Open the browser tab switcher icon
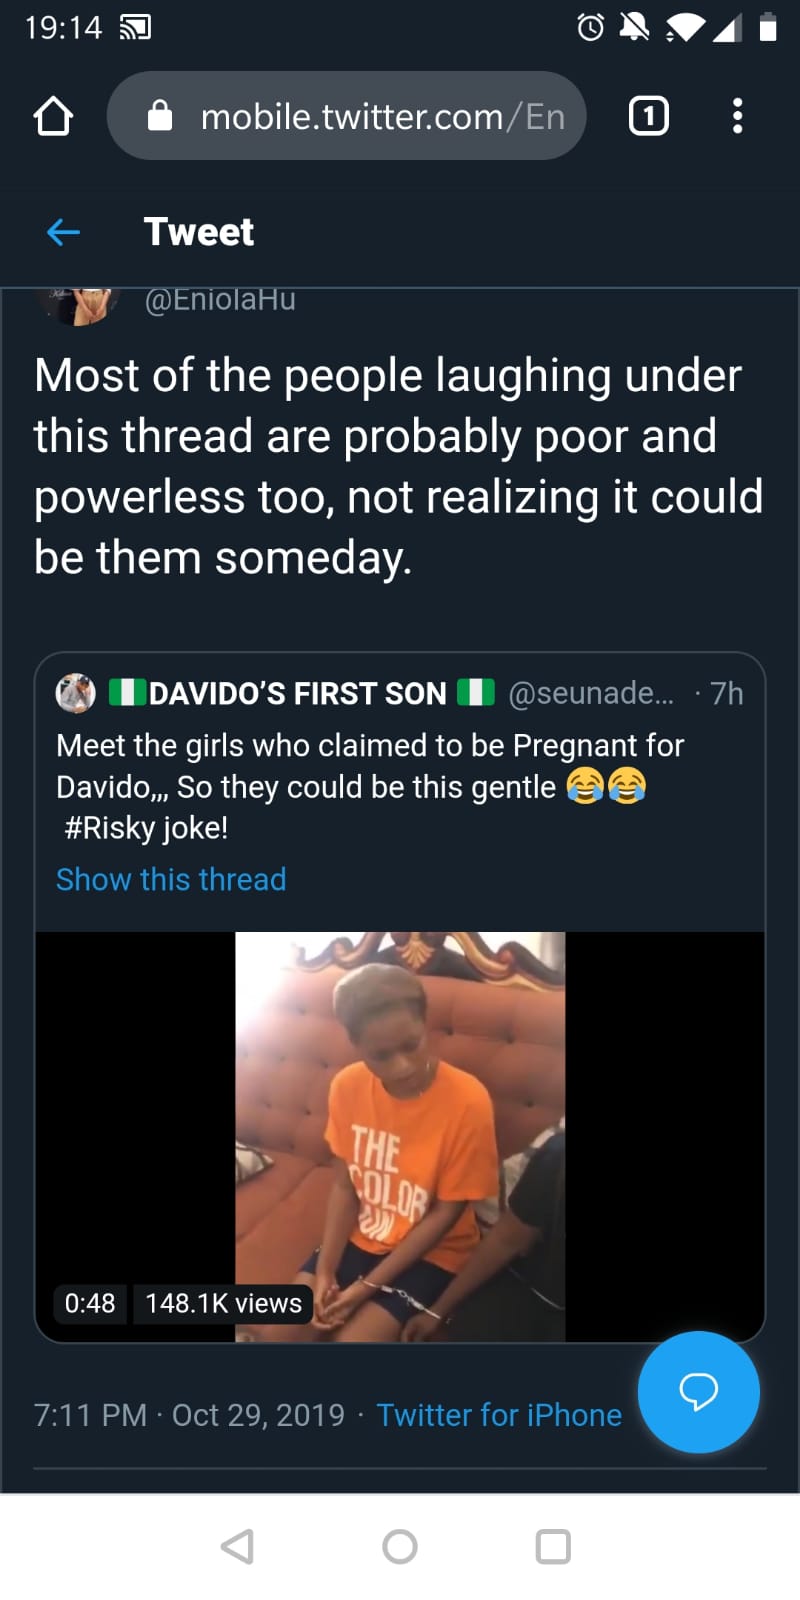Image resolution: width=800 pixels, height=1600 pixels. pos(648,117)
